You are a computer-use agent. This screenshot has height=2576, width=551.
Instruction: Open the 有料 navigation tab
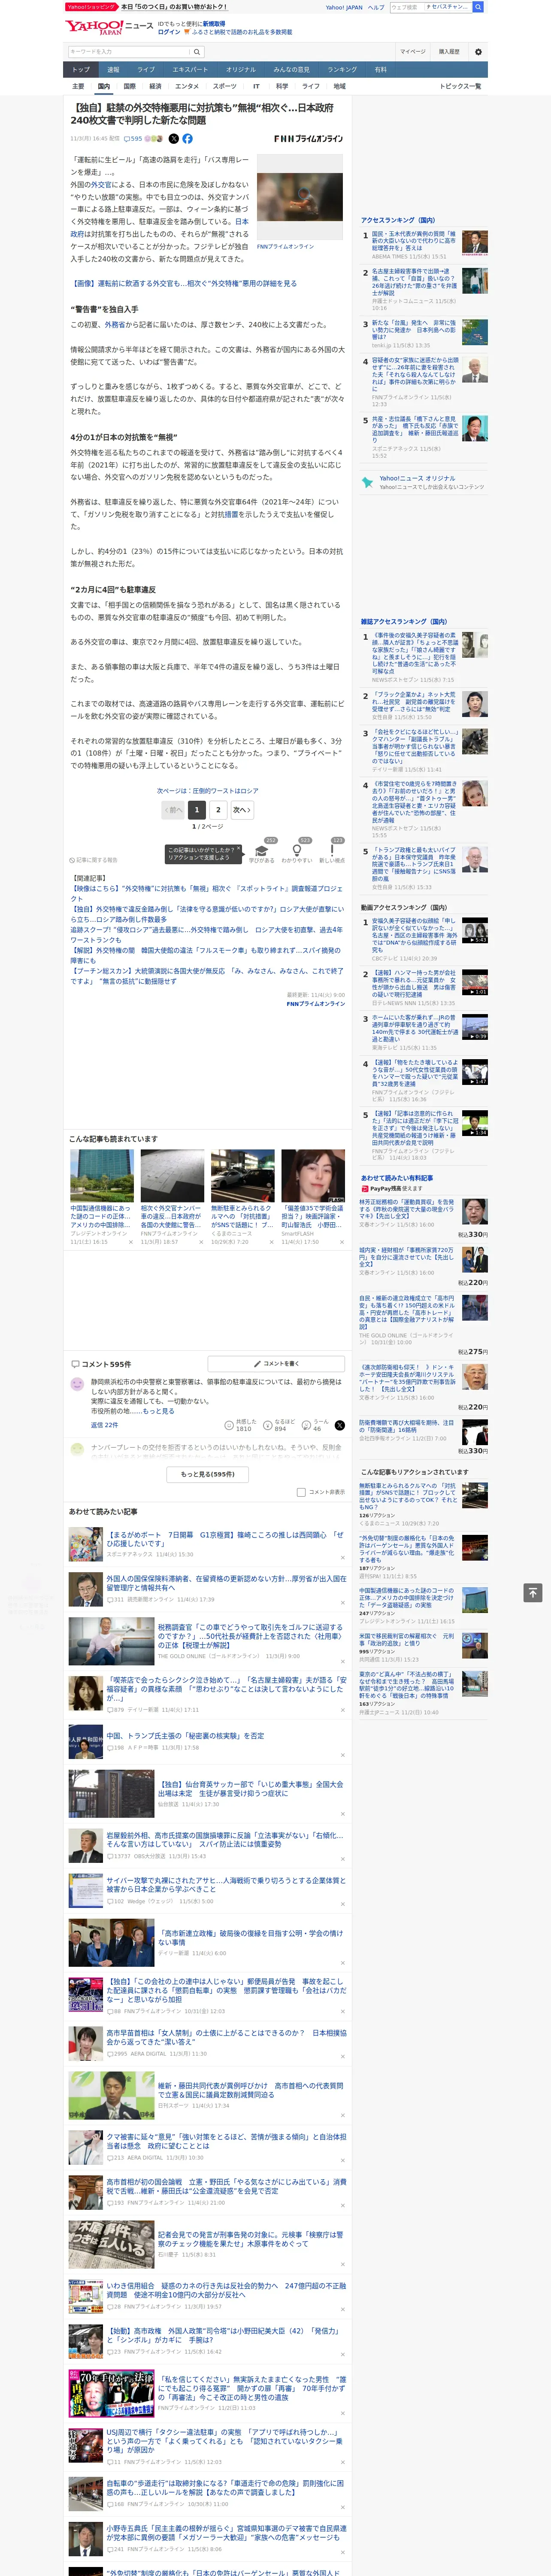click(x=381, y=70)
